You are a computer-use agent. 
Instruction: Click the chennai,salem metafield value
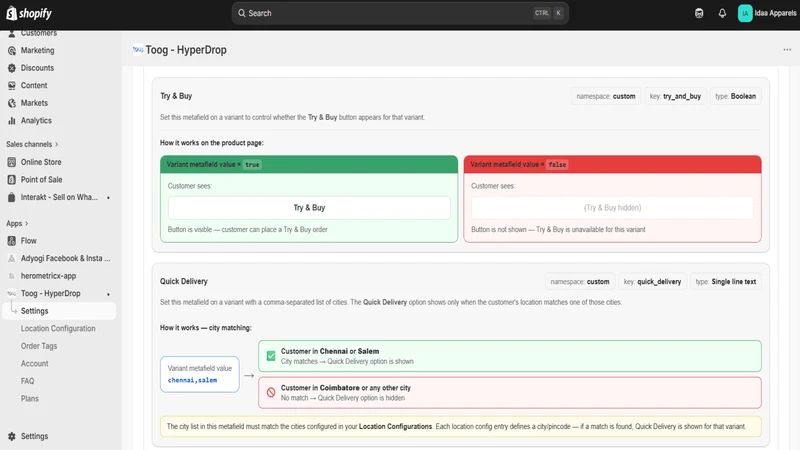tap(192, 381)
